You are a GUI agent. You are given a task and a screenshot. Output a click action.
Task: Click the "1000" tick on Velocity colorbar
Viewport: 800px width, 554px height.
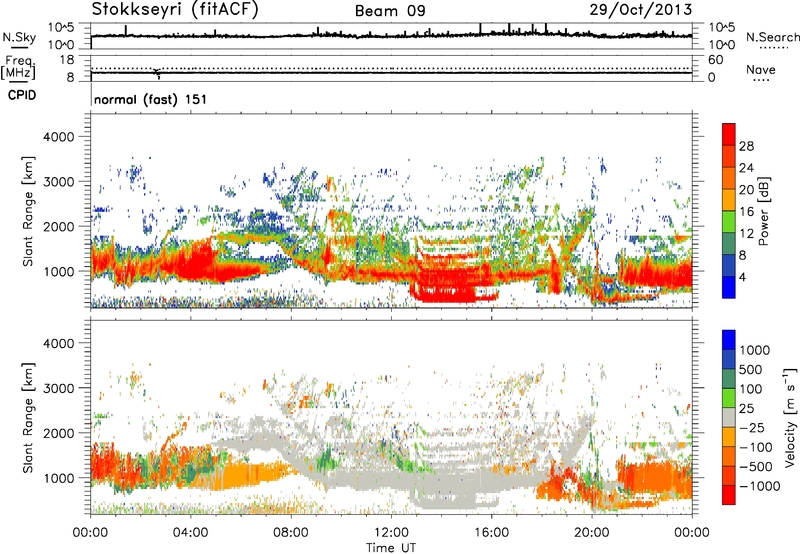(754, 350)
